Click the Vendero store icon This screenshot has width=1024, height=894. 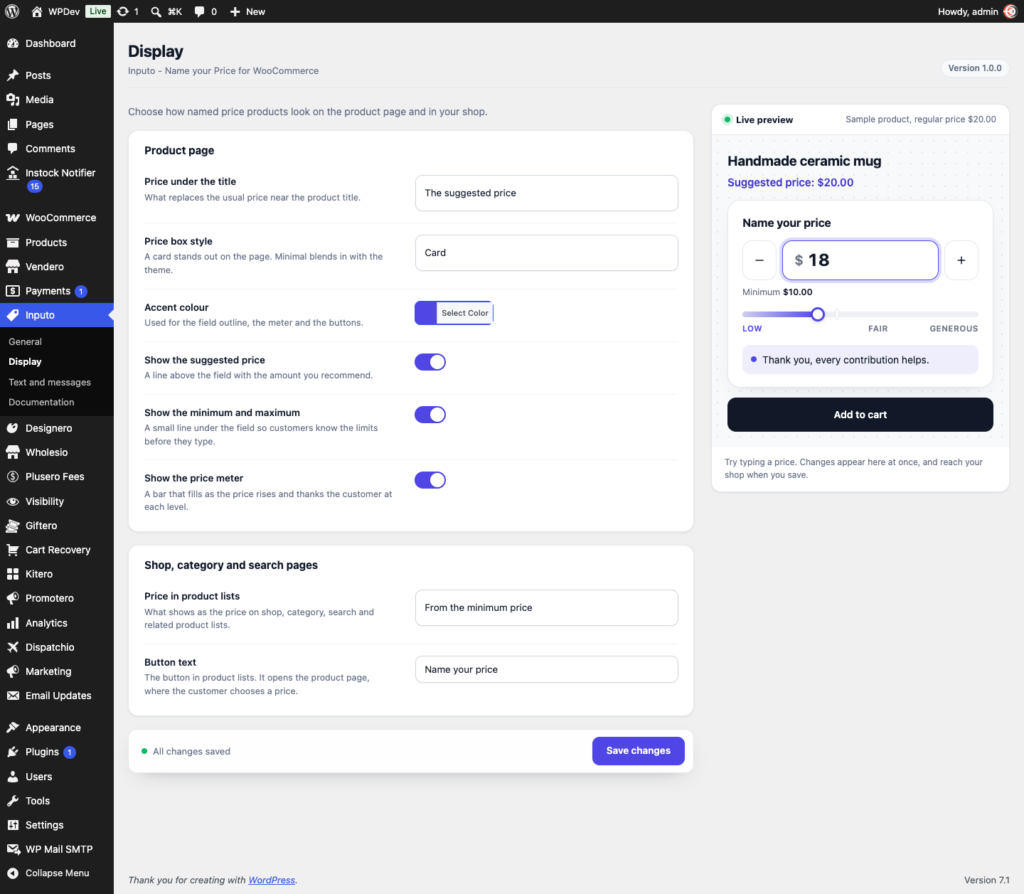pyautogui.click(x=12, y=266)
